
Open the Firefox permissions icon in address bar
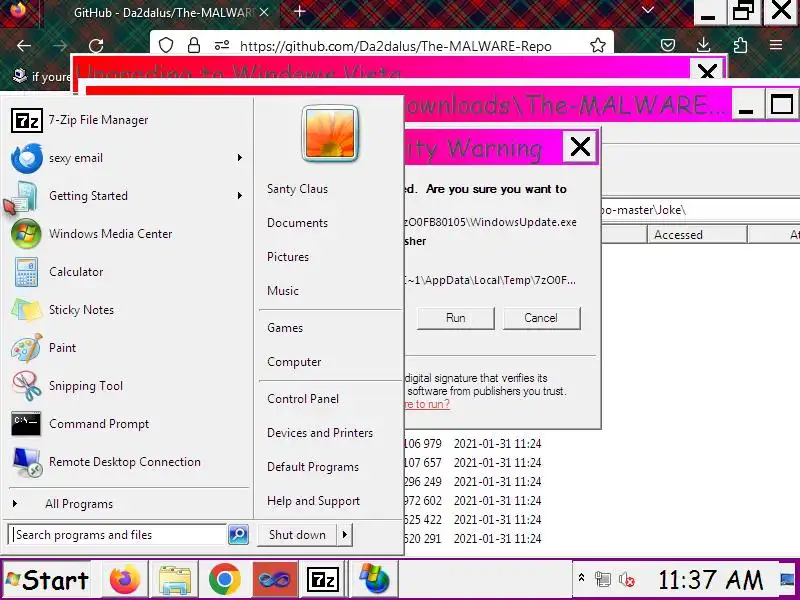tap(222, 46)
